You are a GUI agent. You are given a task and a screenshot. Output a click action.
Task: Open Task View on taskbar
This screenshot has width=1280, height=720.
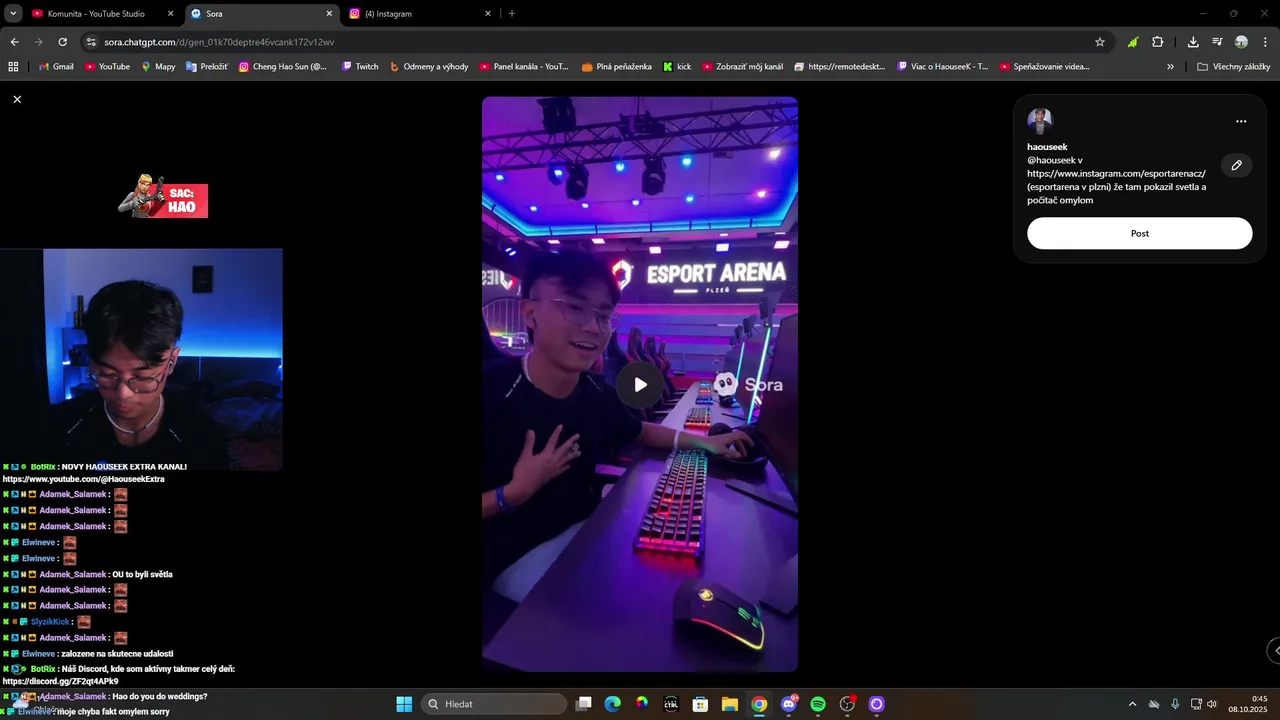(584, 704)
